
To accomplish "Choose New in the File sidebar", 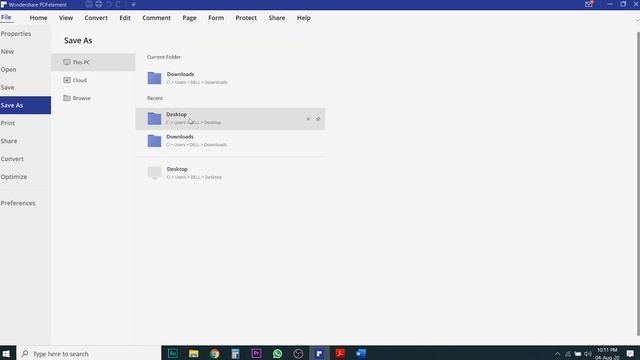I will [x=25, y=52].
